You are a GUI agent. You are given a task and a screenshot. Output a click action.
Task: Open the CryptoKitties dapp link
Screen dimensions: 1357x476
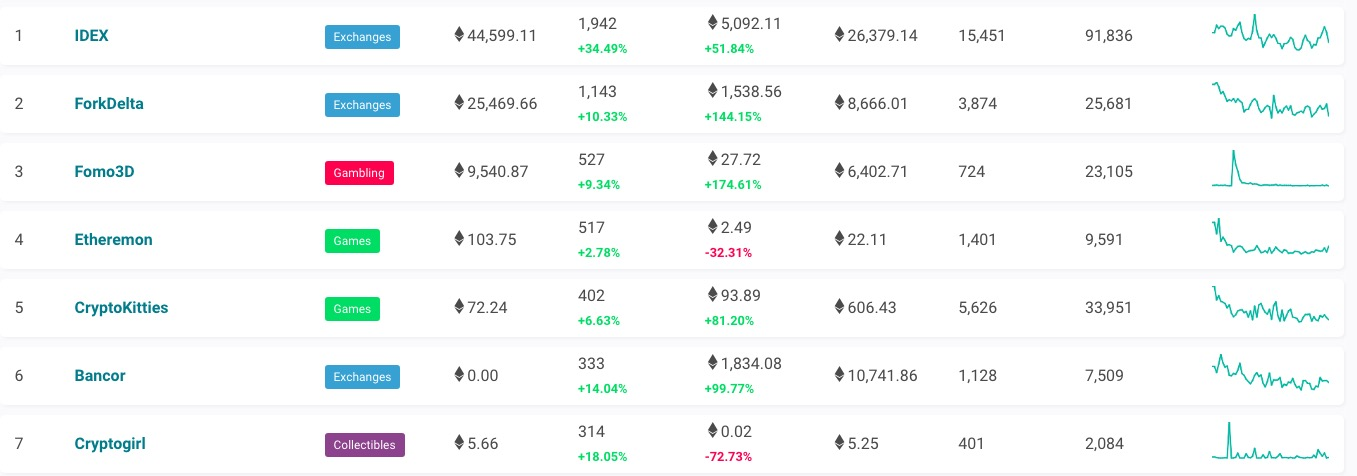[x=122, y=307]
